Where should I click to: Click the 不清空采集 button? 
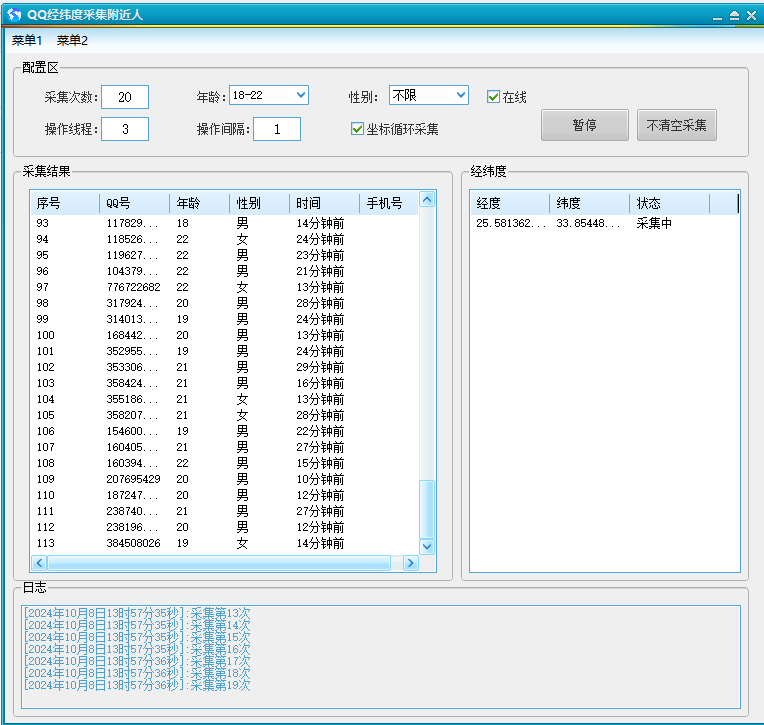click(x=676, y=125)
